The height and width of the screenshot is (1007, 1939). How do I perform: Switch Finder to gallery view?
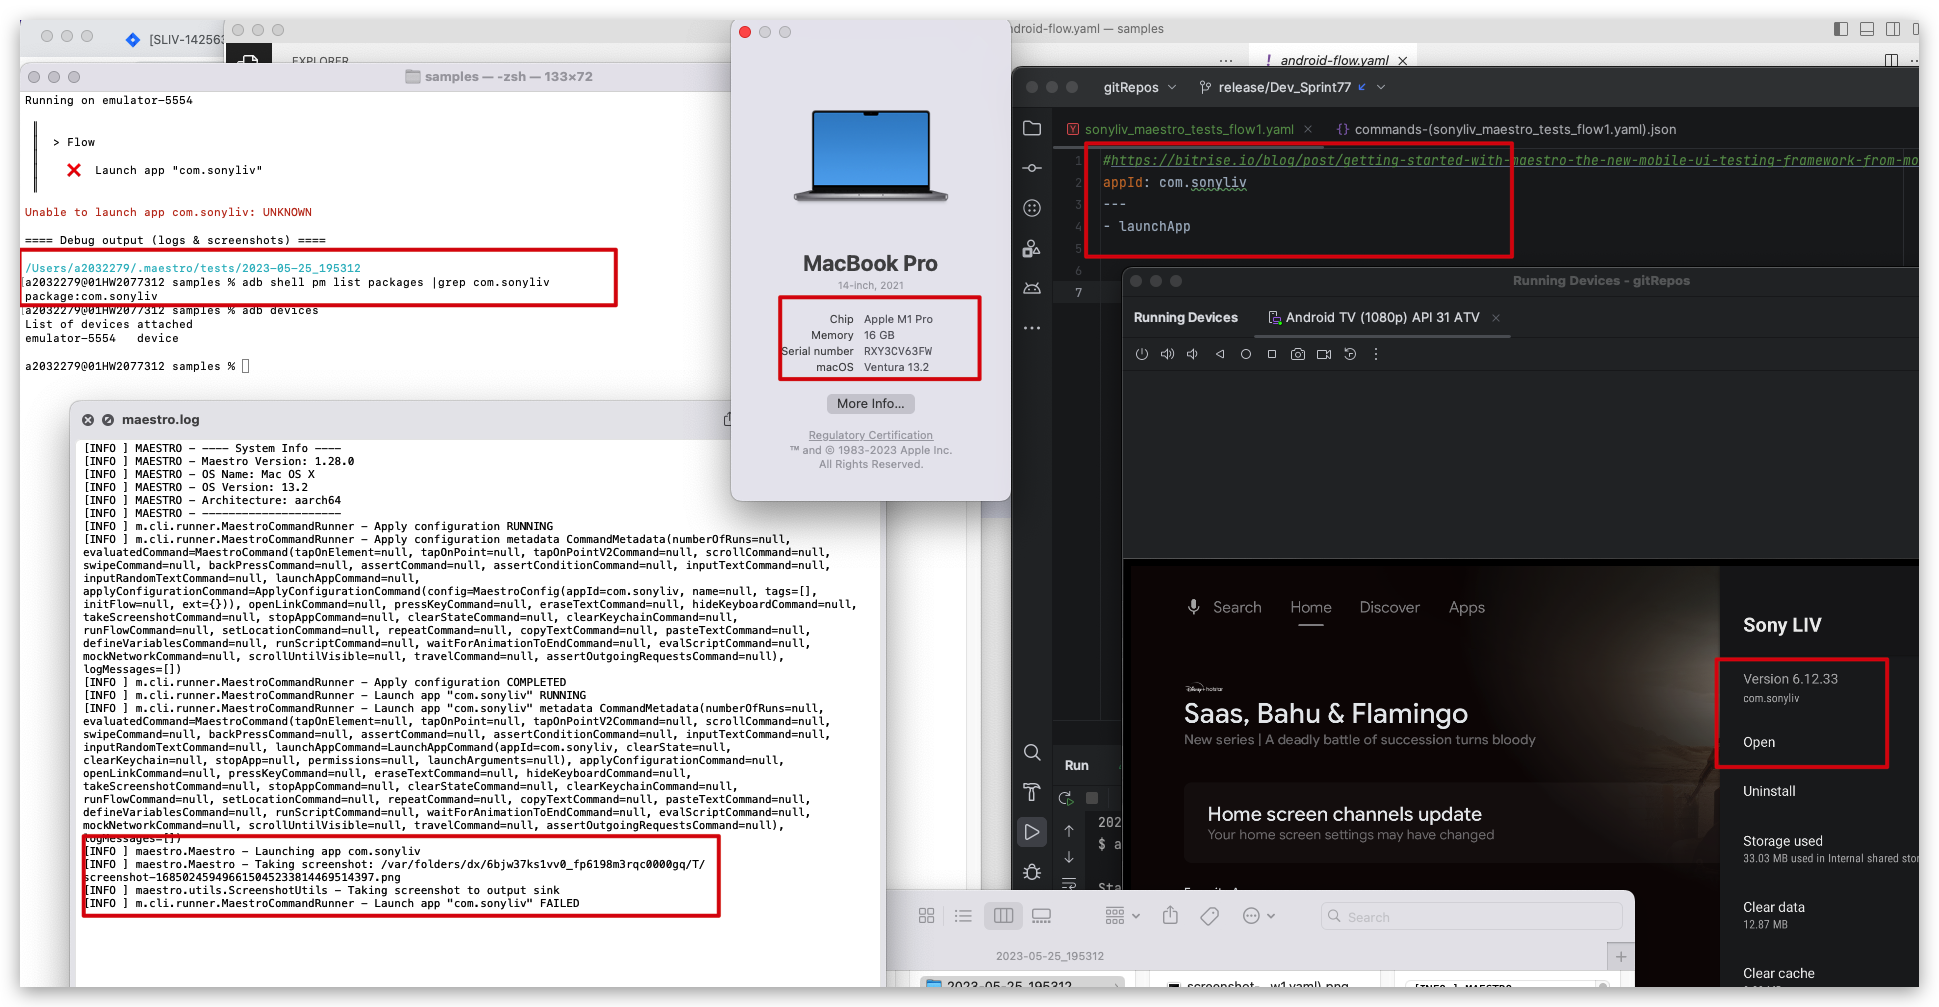1041,915
